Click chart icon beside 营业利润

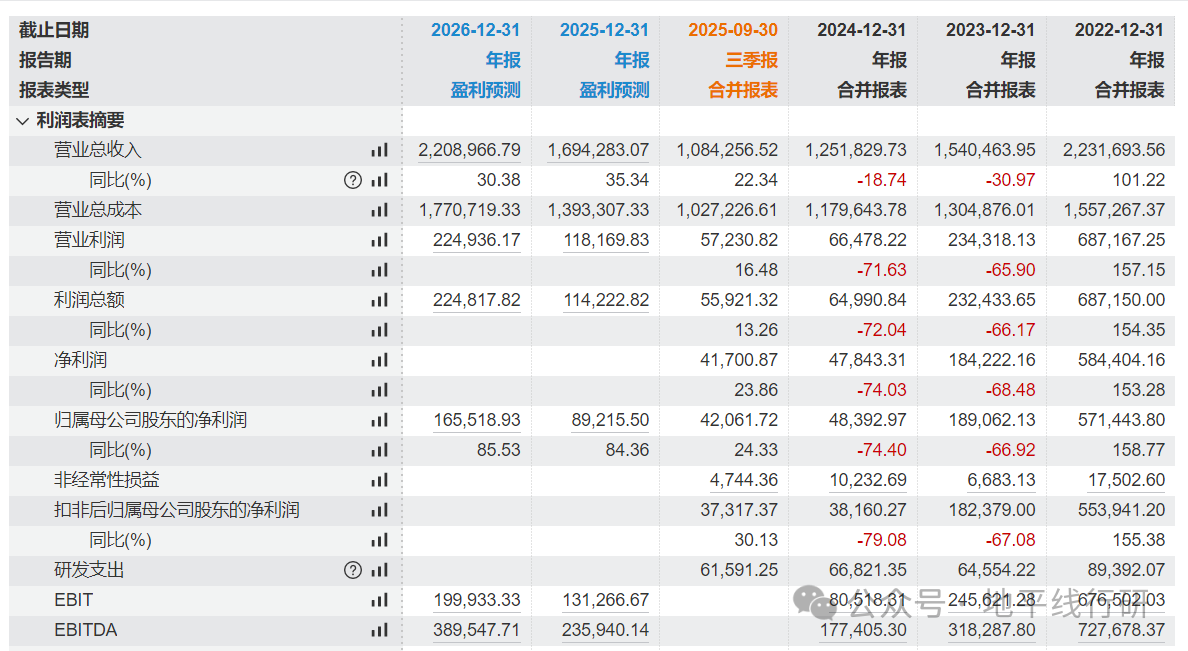coord(379,240)
